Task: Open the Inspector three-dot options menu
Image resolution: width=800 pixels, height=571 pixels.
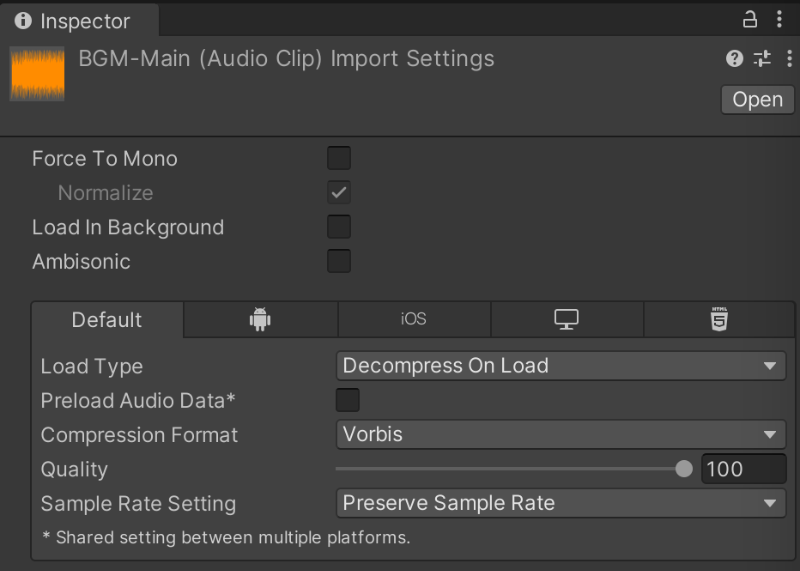Action: [779, 19]
